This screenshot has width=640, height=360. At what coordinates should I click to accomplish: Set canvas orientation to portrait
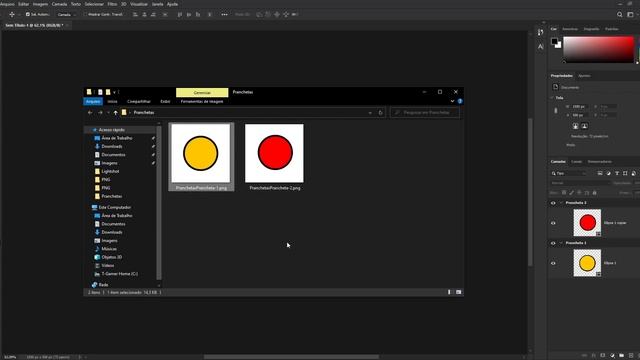575,126
